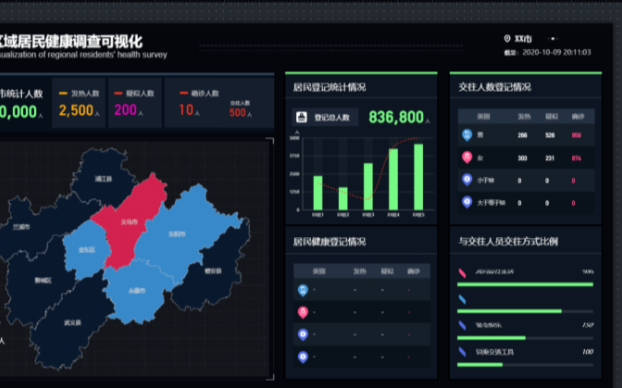The width and height of the screenshot is (622, 388).
Task: Click the progress bar under the 150 value
Action: click(525, 338)
